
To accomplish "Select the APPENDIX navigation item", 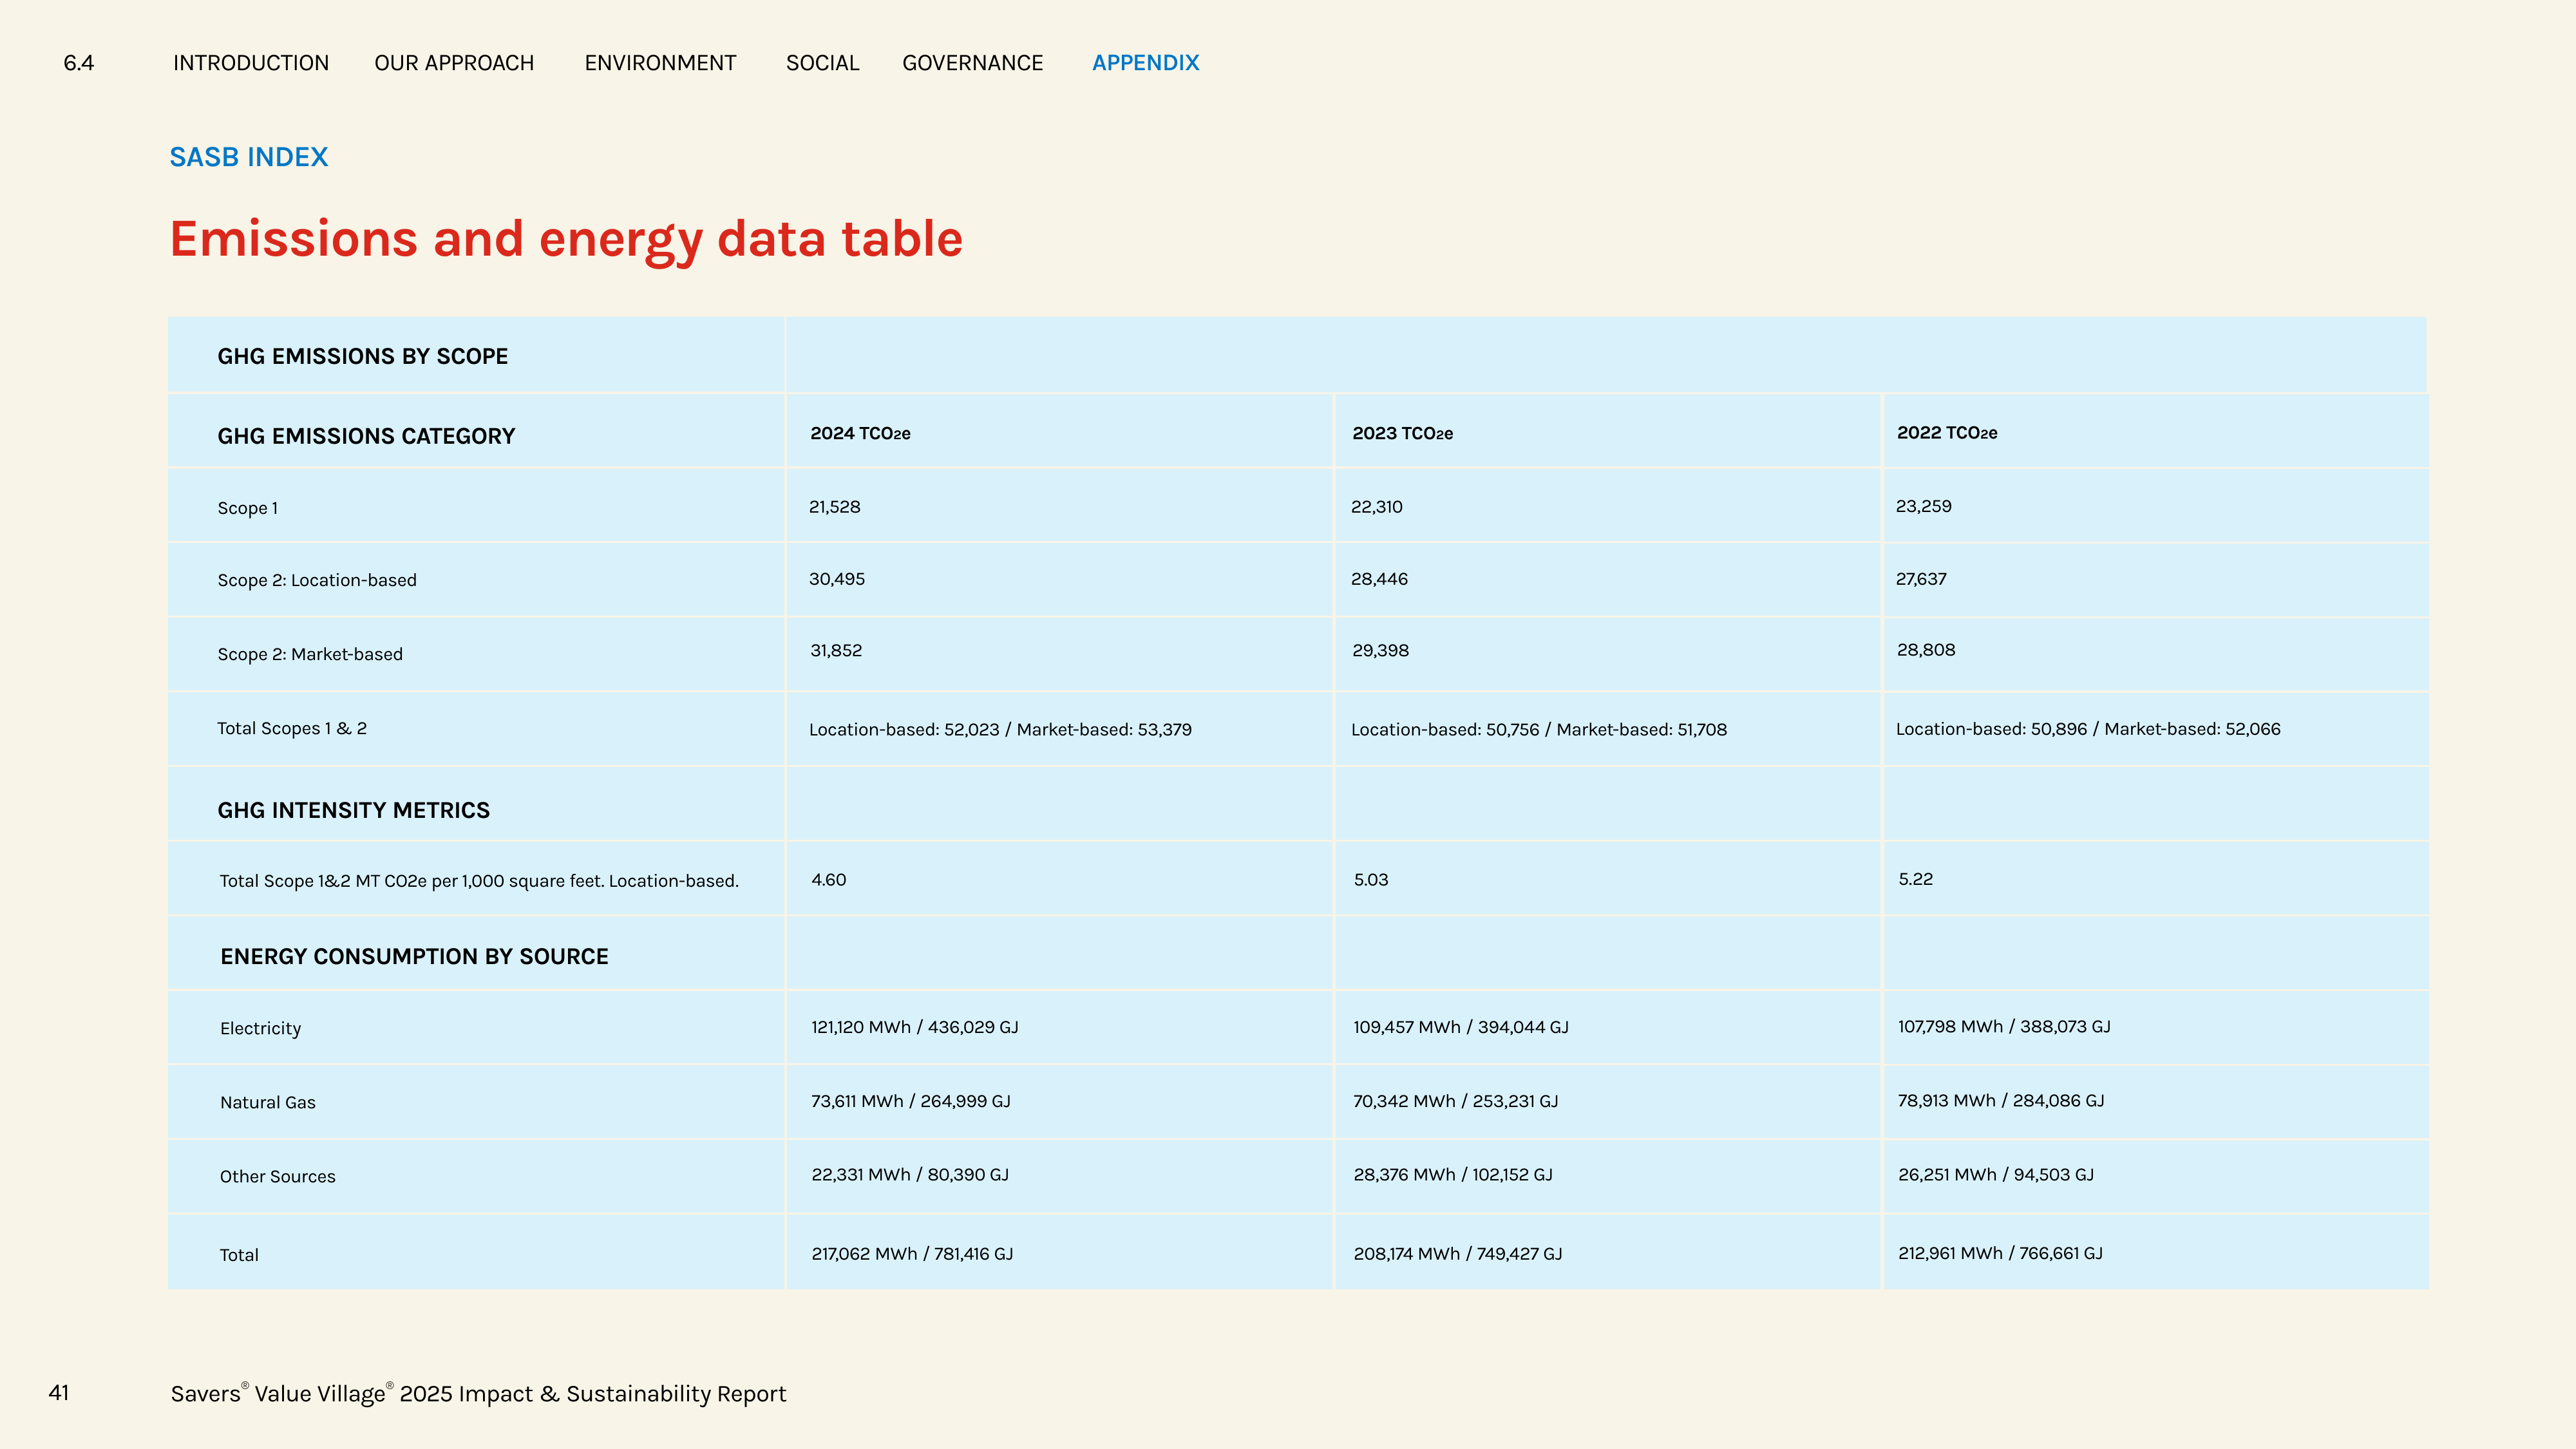I will coord(1145,63).
